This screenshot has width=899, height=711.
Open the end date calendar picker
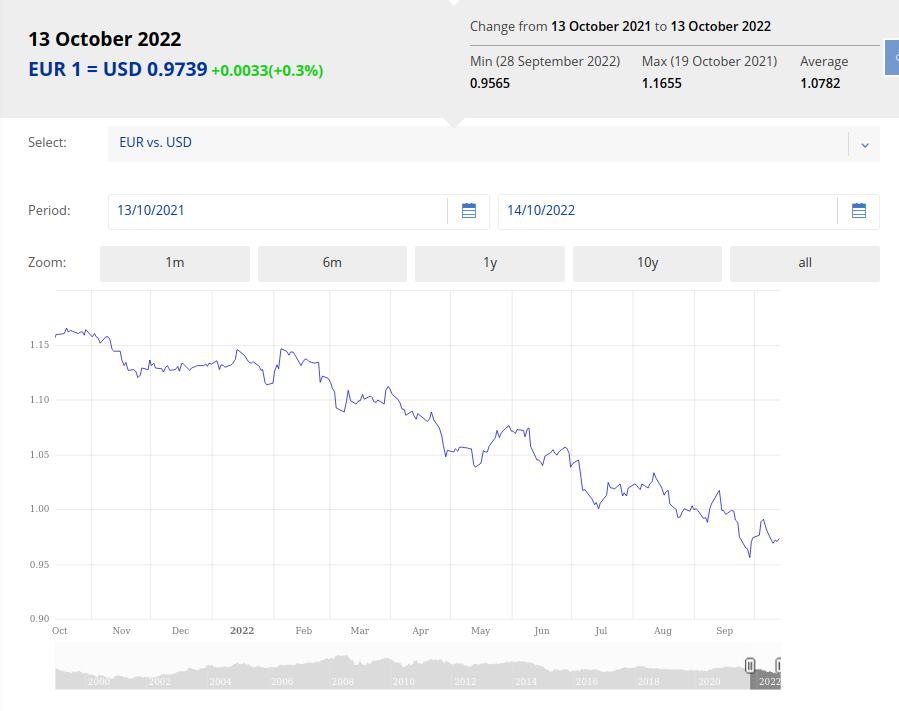858,211
